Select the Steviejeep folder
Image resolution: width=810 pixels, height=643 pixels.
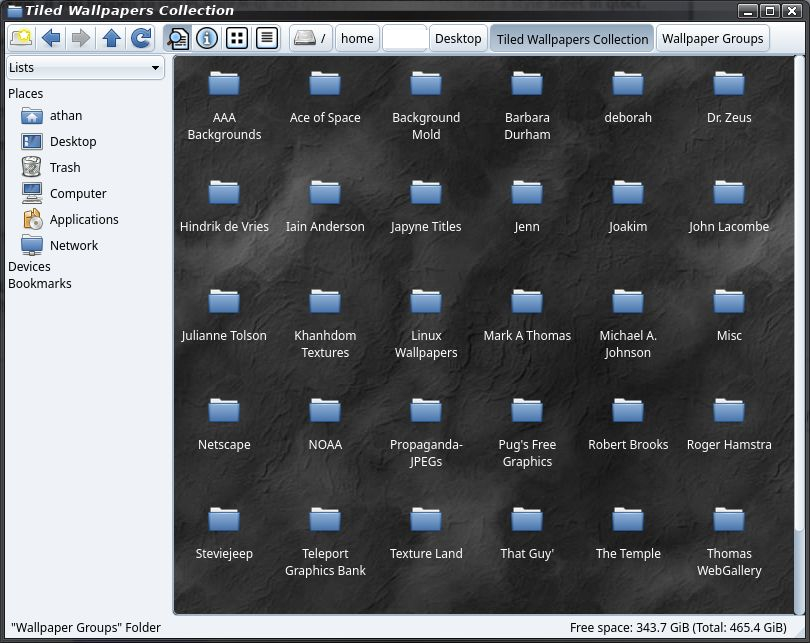[224, 532]
